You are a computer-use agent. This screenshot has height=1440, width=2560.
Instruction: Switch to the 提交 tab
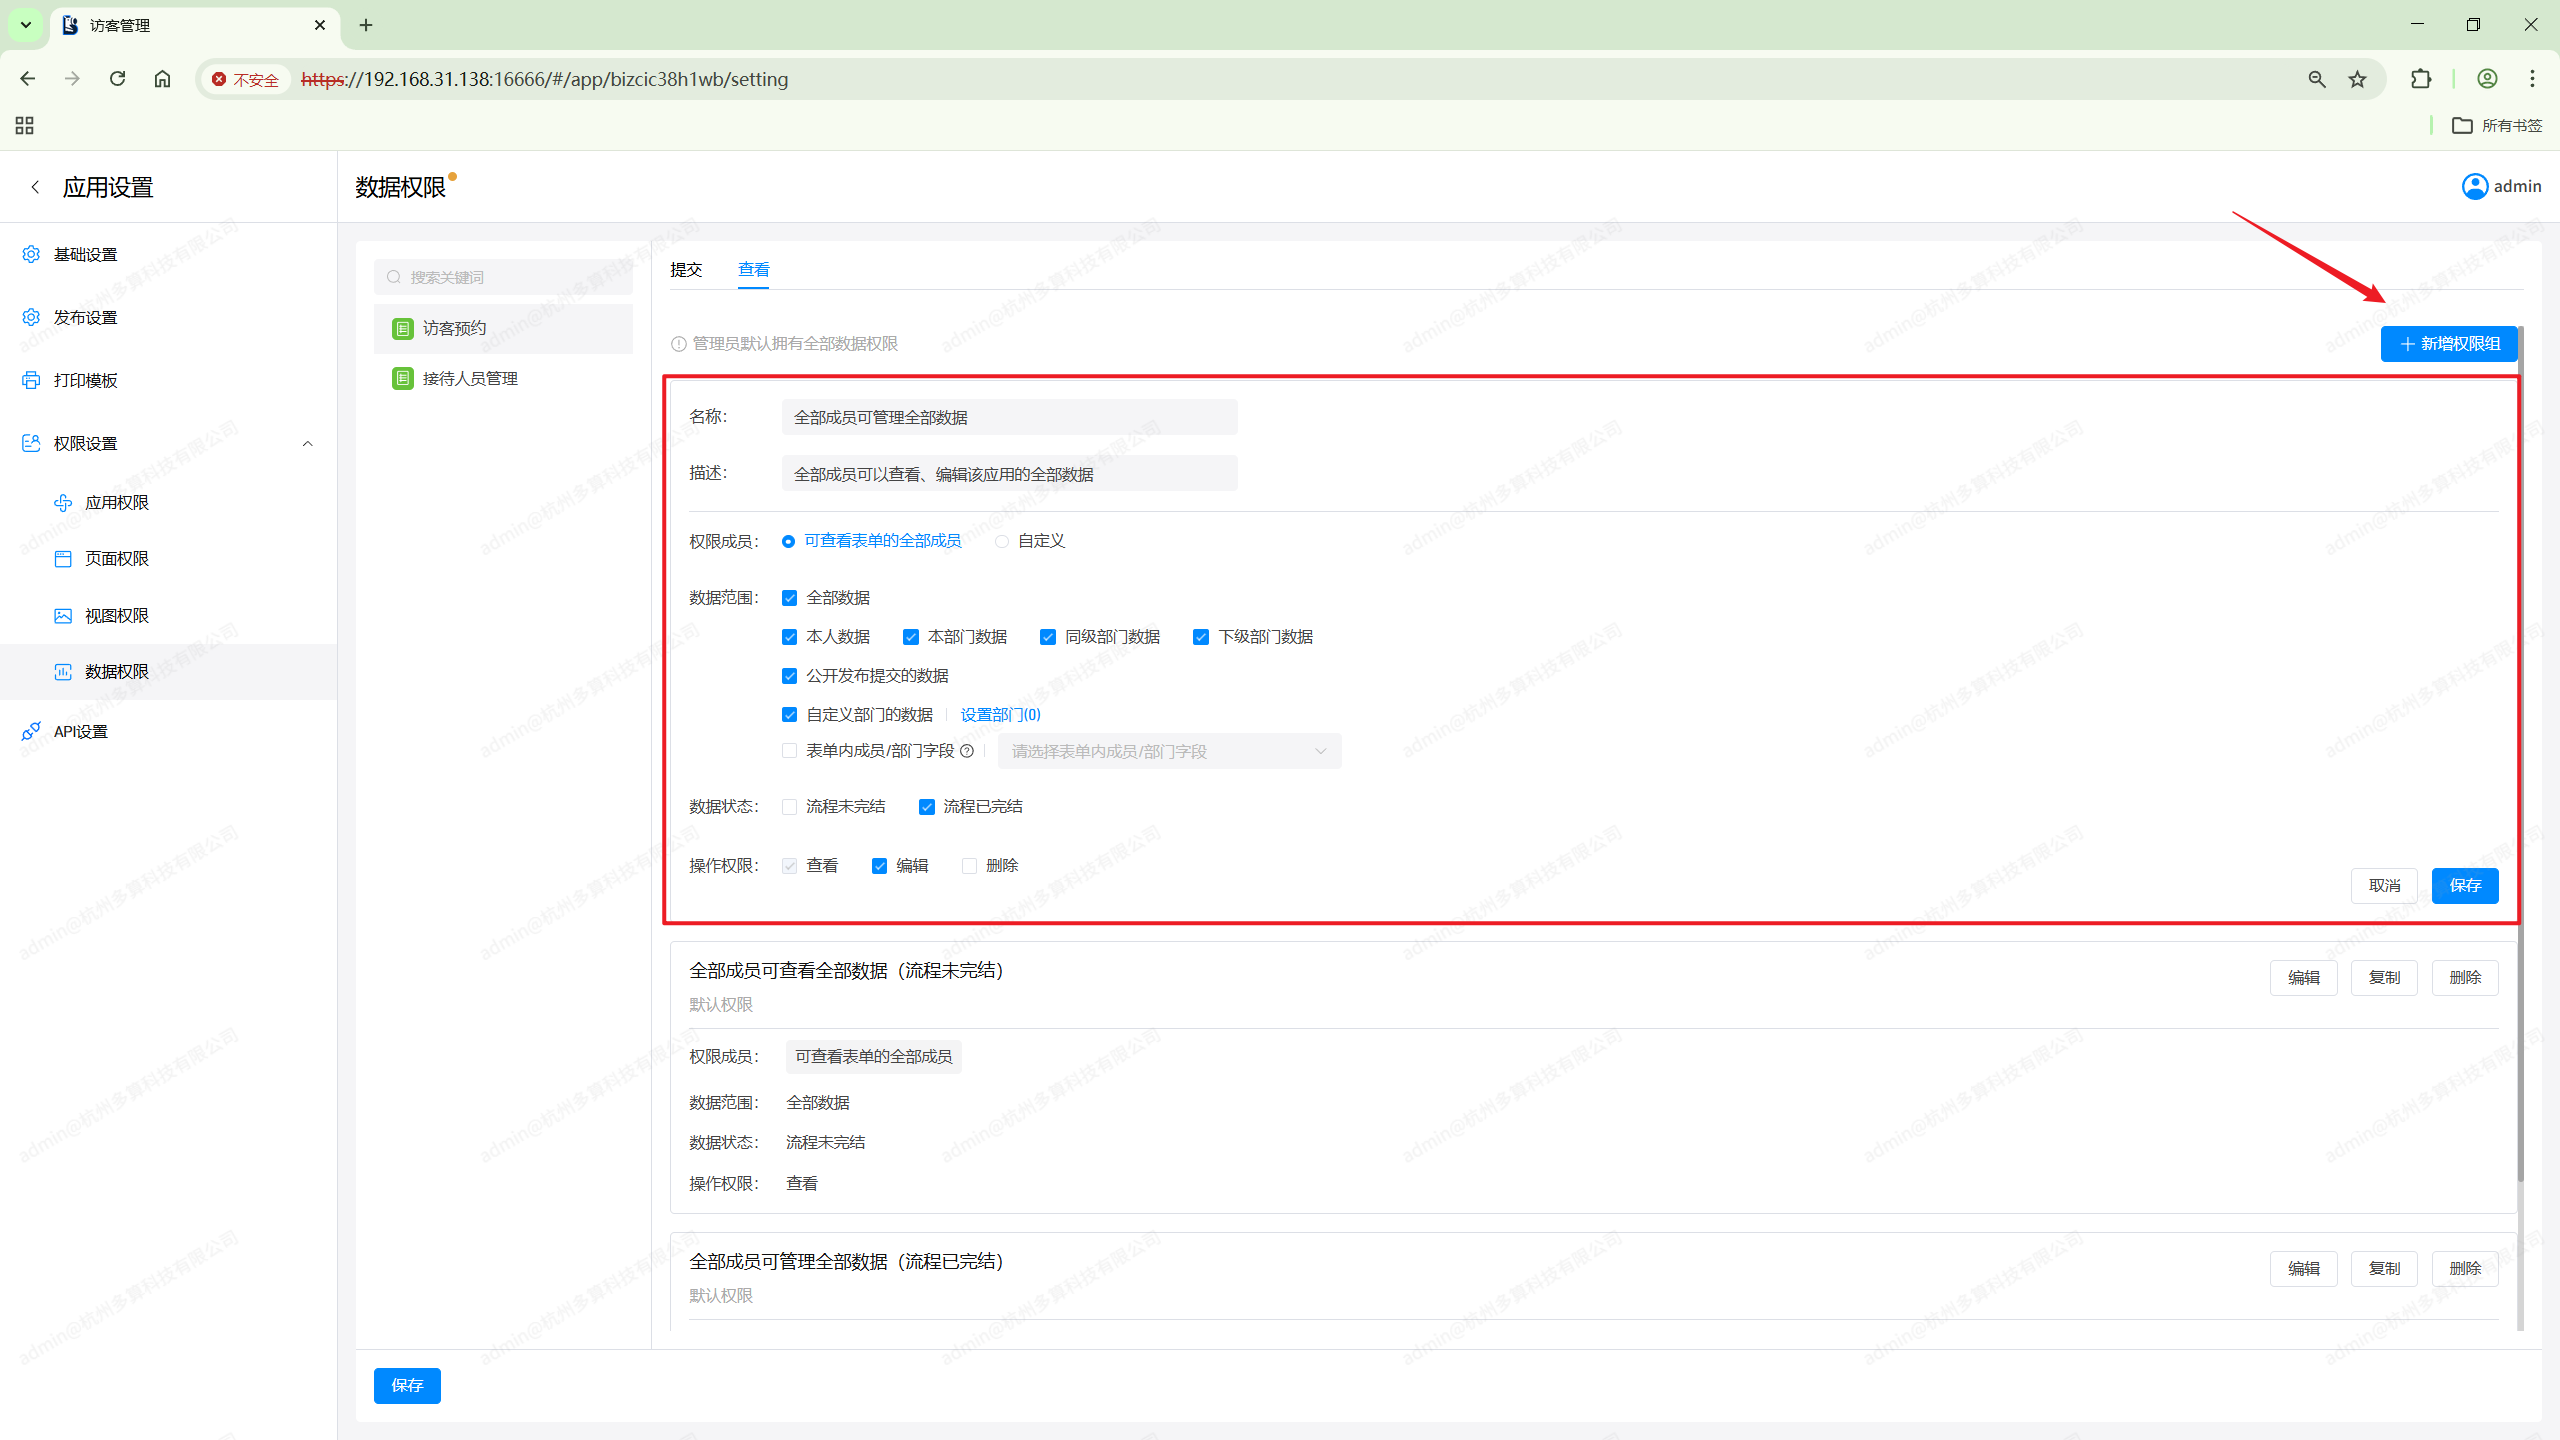pos(686,269)
